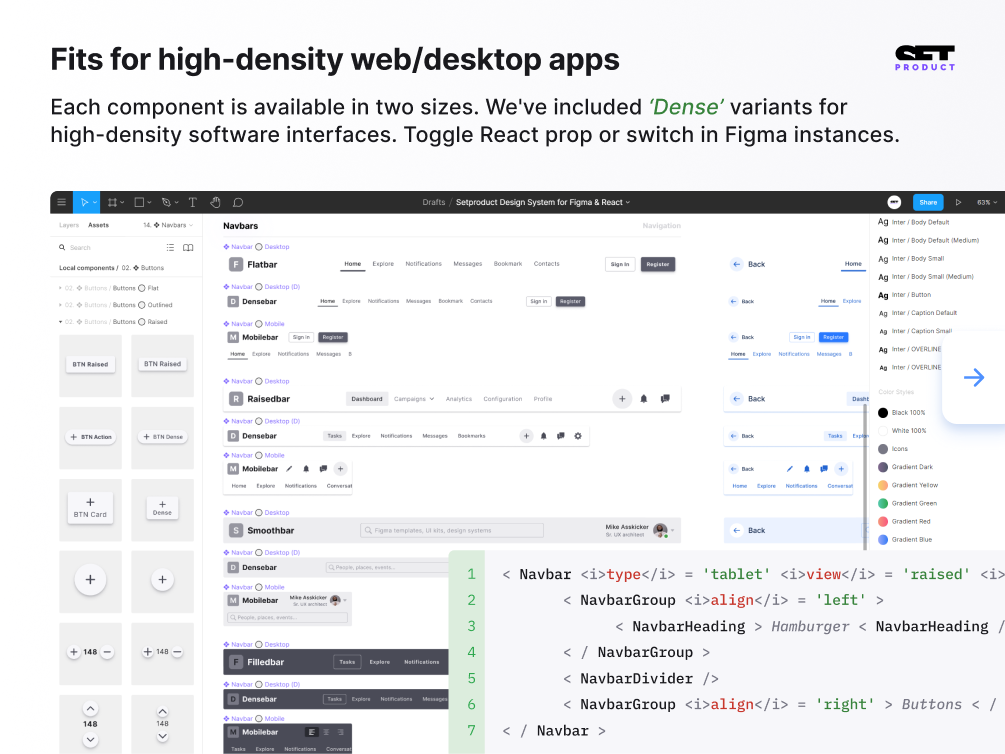Open Pen tool options dropdown arrow
The width and height of the screenshot is (1005, 754).
(x=176, y=203)
